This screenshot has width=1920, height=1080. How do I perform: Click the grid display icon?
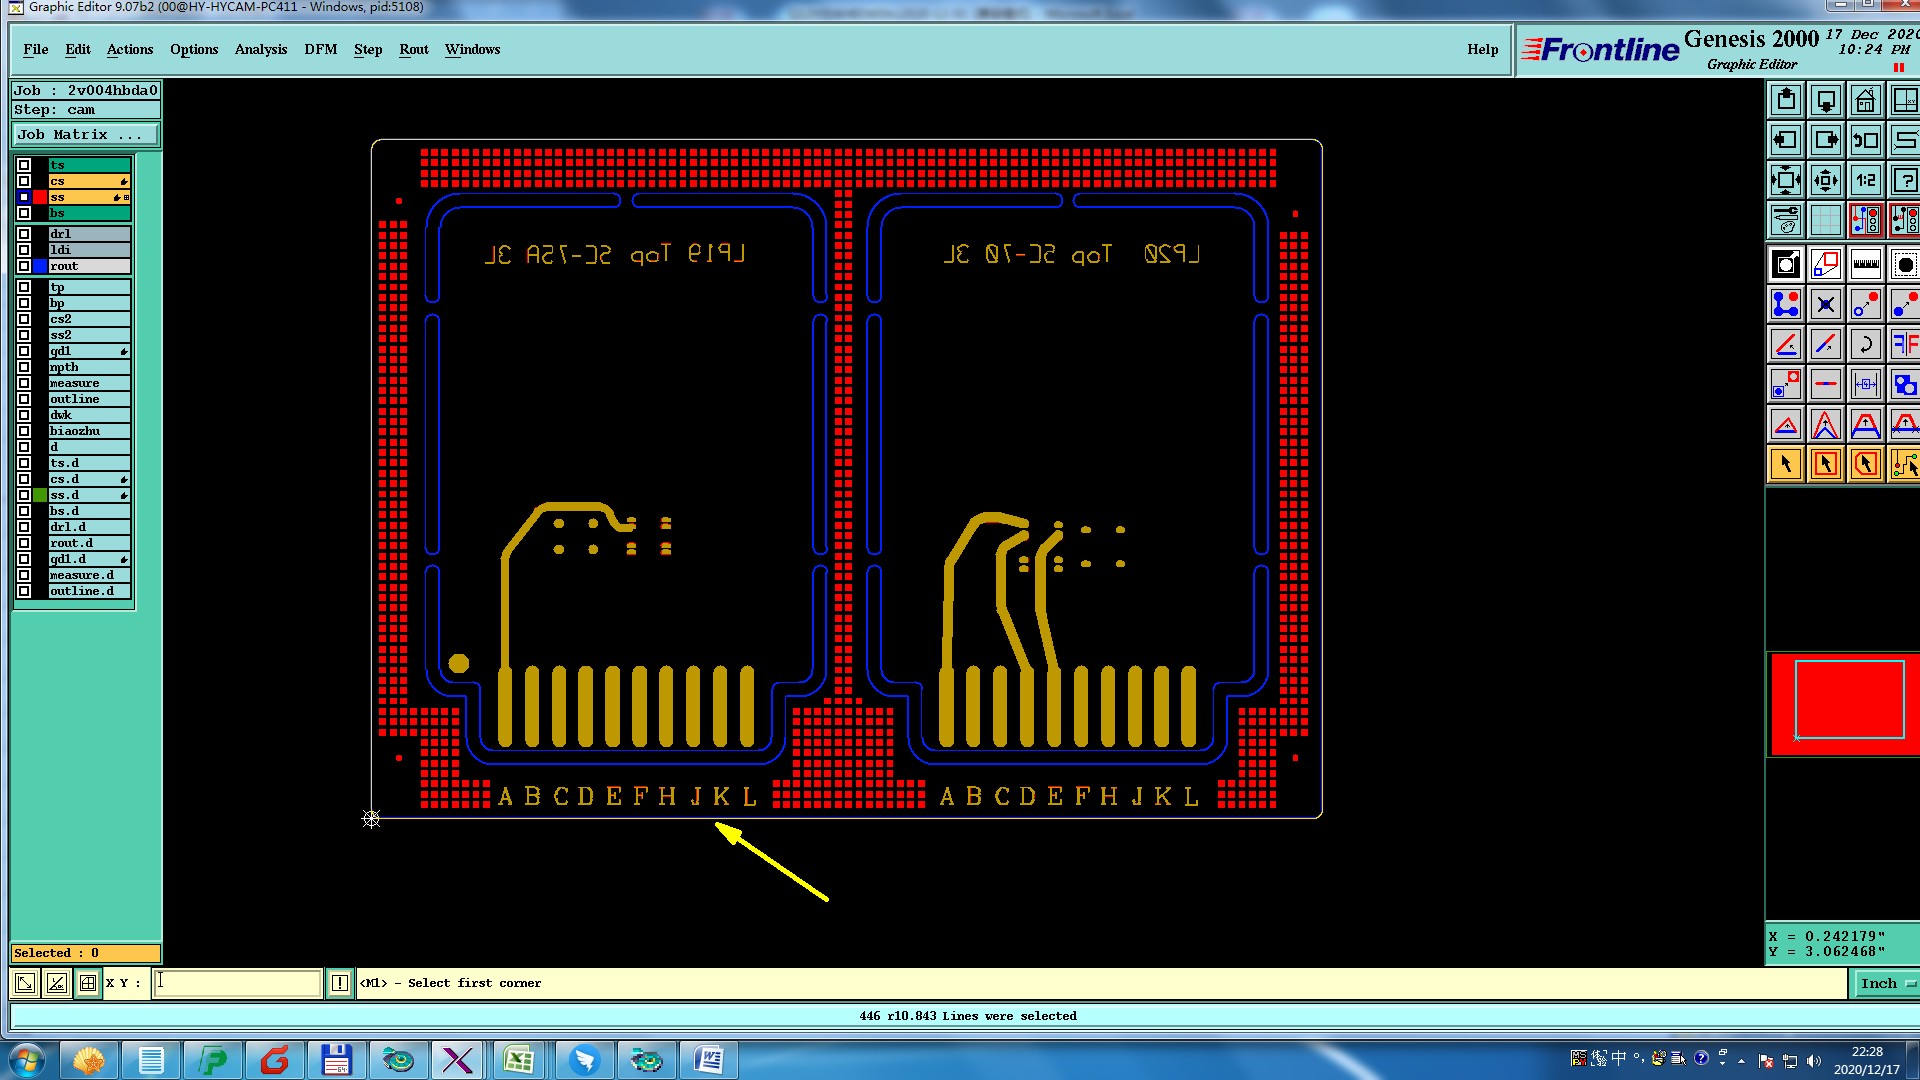tap(1825, 220)
